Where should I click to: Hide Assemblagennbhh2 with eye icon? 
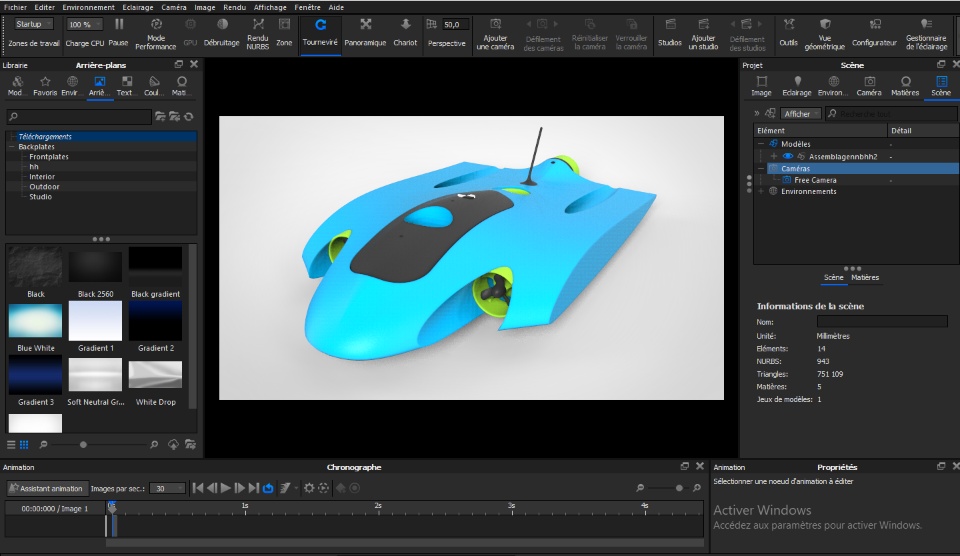788,157
